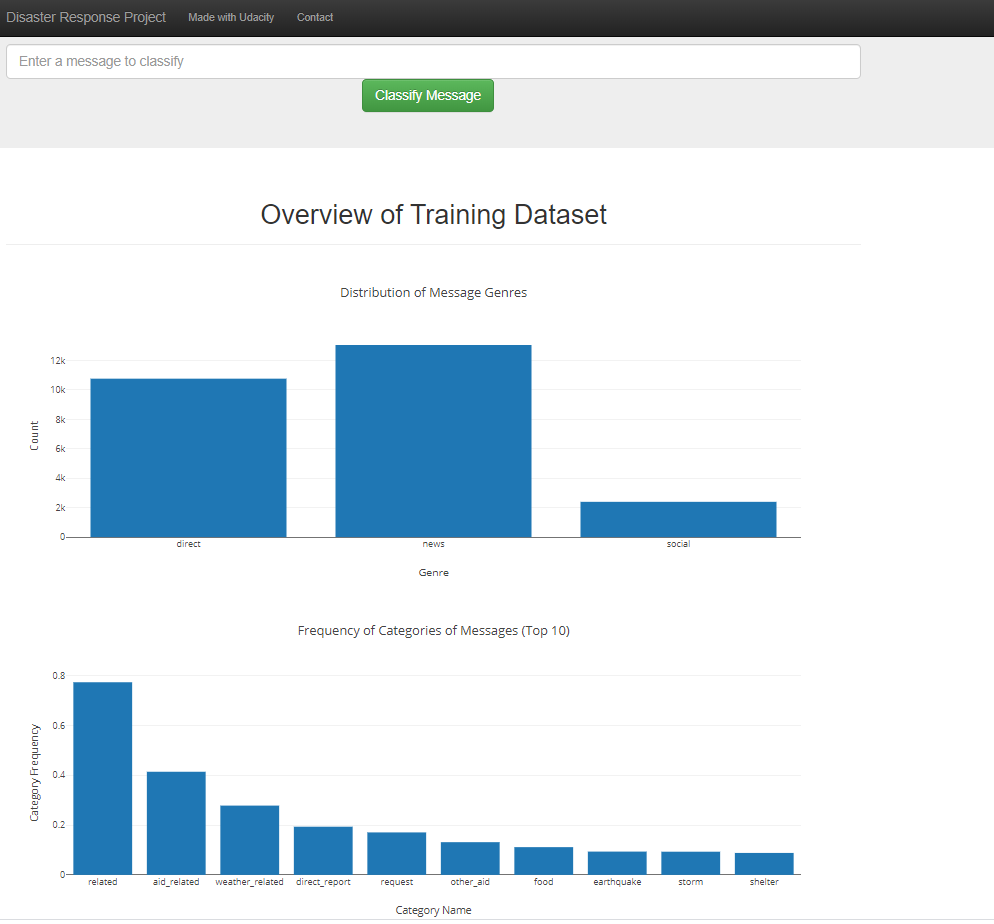Click the 'weather_related' x-axis label
The width and height of the screenshot is (994, 924).
click(250, 882)
